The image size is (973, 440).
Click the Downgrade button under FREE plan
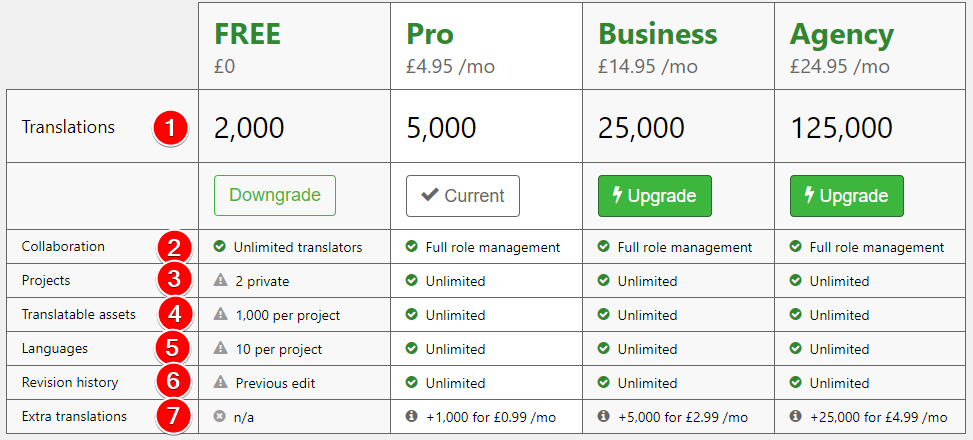(x=275, y=195)
